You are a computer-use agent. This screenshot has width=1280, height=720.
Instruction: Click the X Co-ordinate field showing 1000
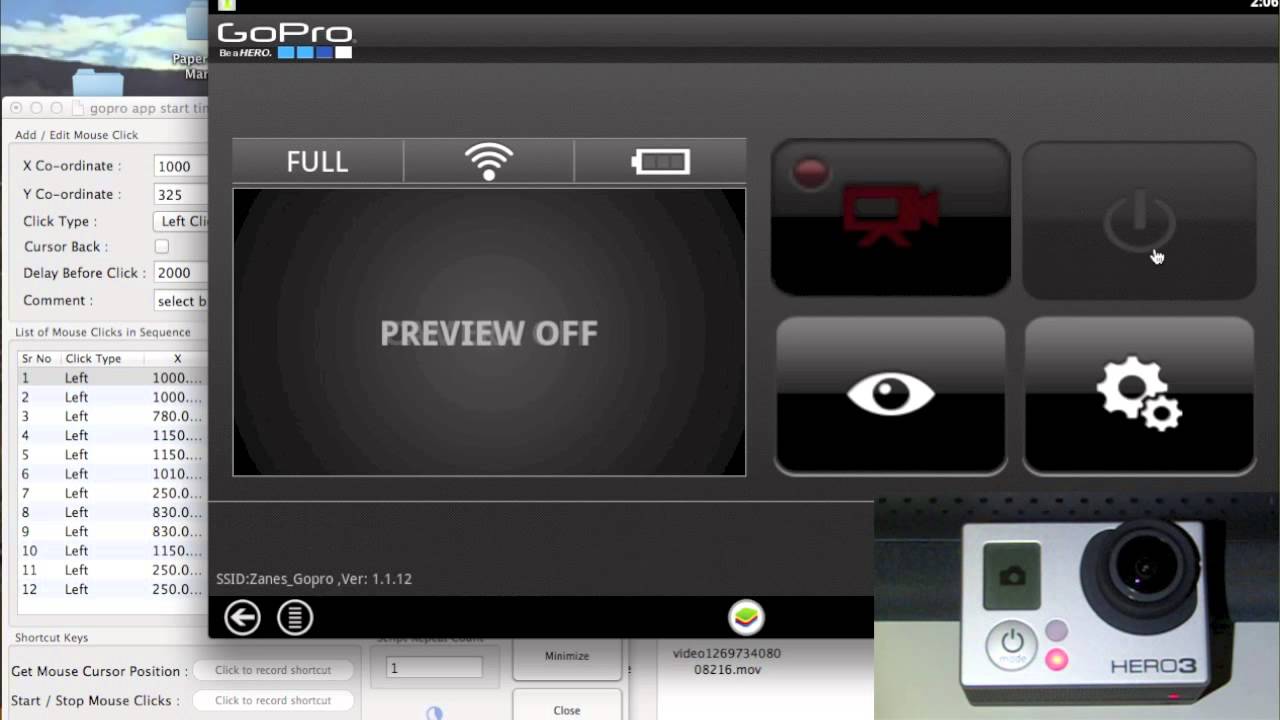(181, 166)
